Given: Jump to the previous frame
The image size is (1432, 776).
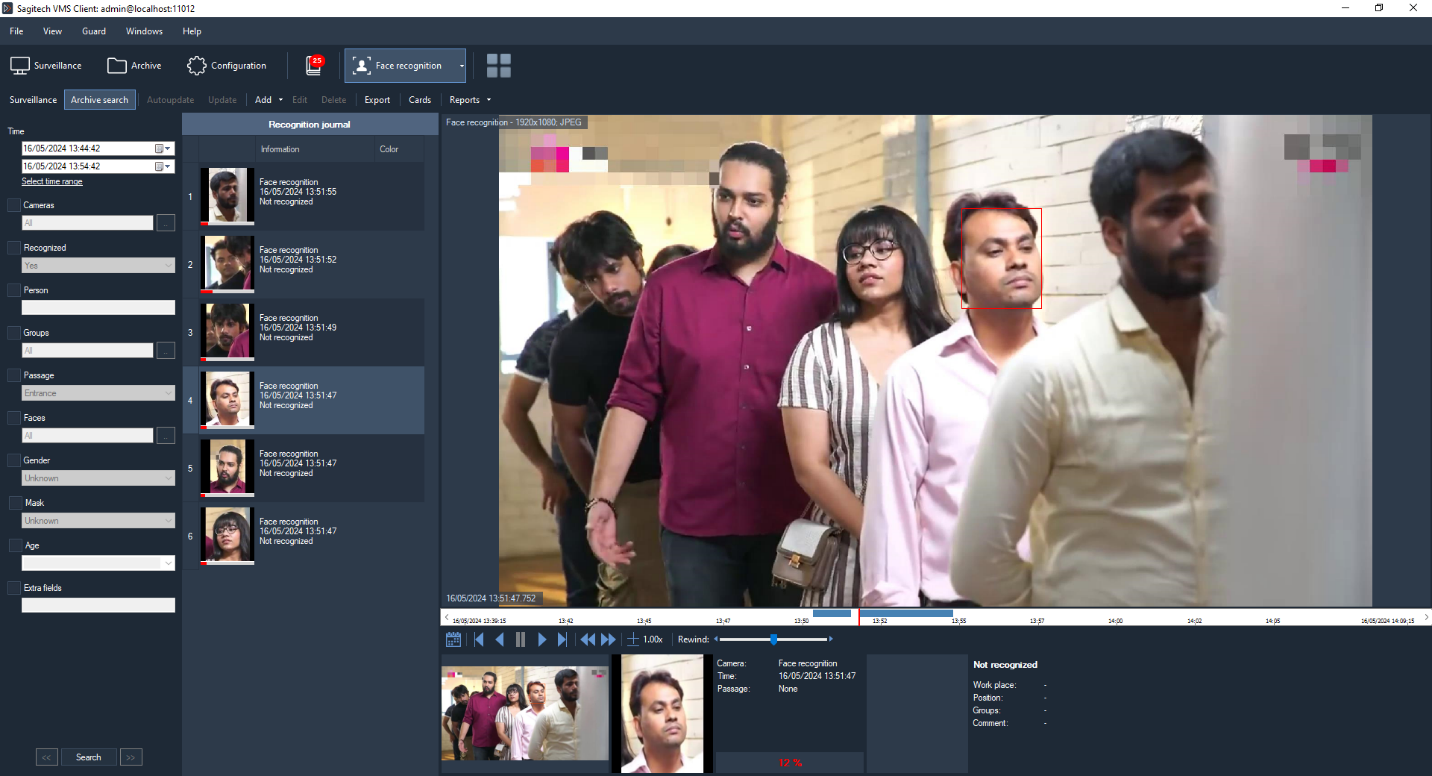Looking at the screenshot, I should point(499,639).
